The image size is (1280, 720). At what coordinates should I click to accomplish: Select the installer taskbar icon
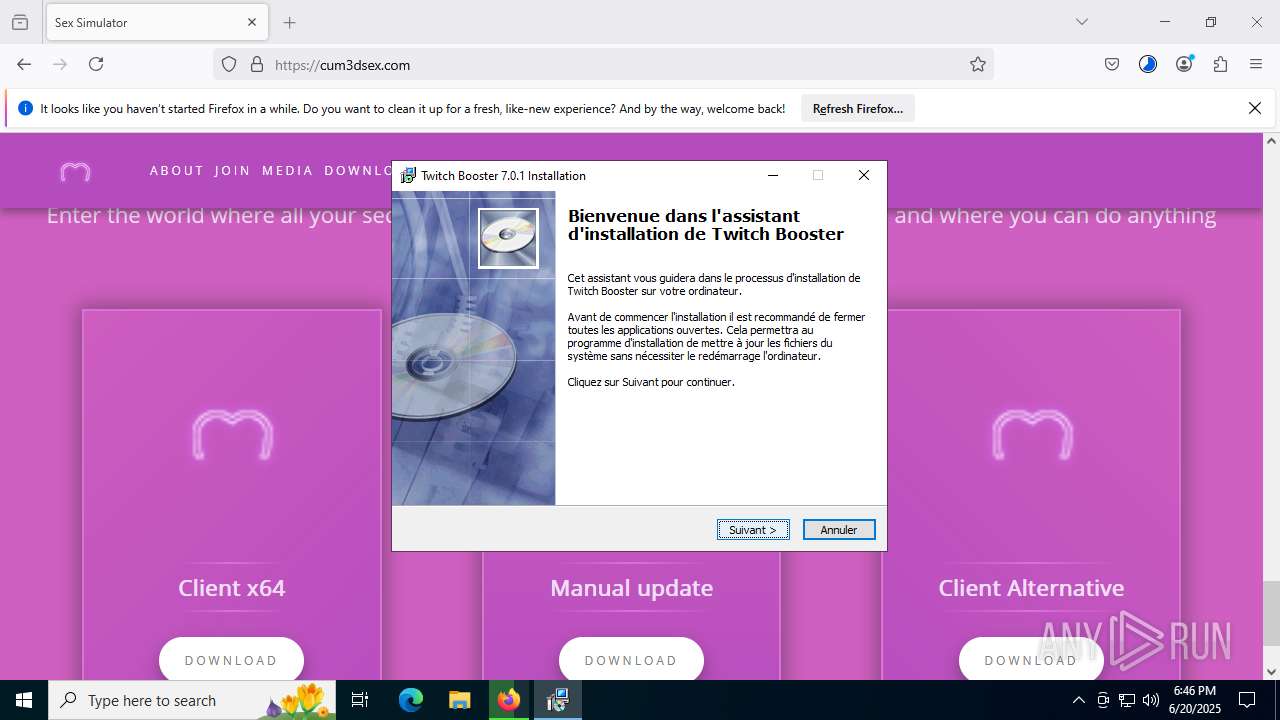click(558, 700)
